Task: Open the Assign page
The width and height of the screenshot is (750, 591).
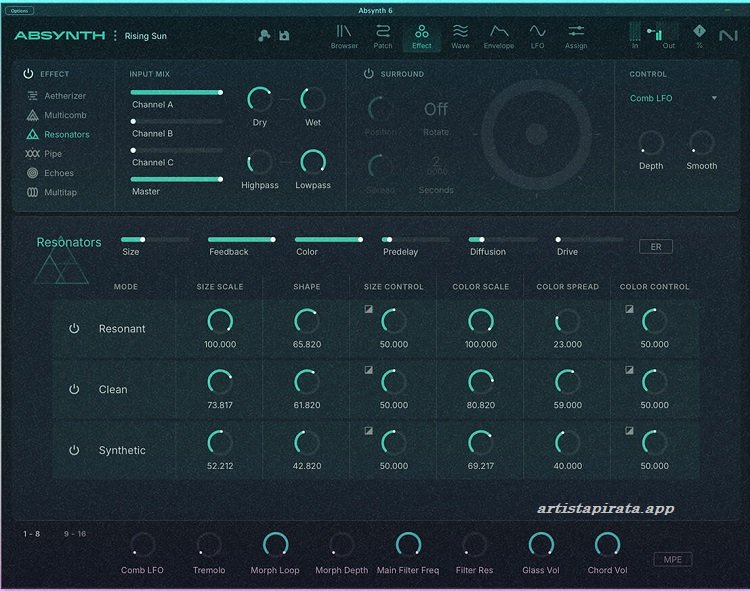Action: point(576,37)
